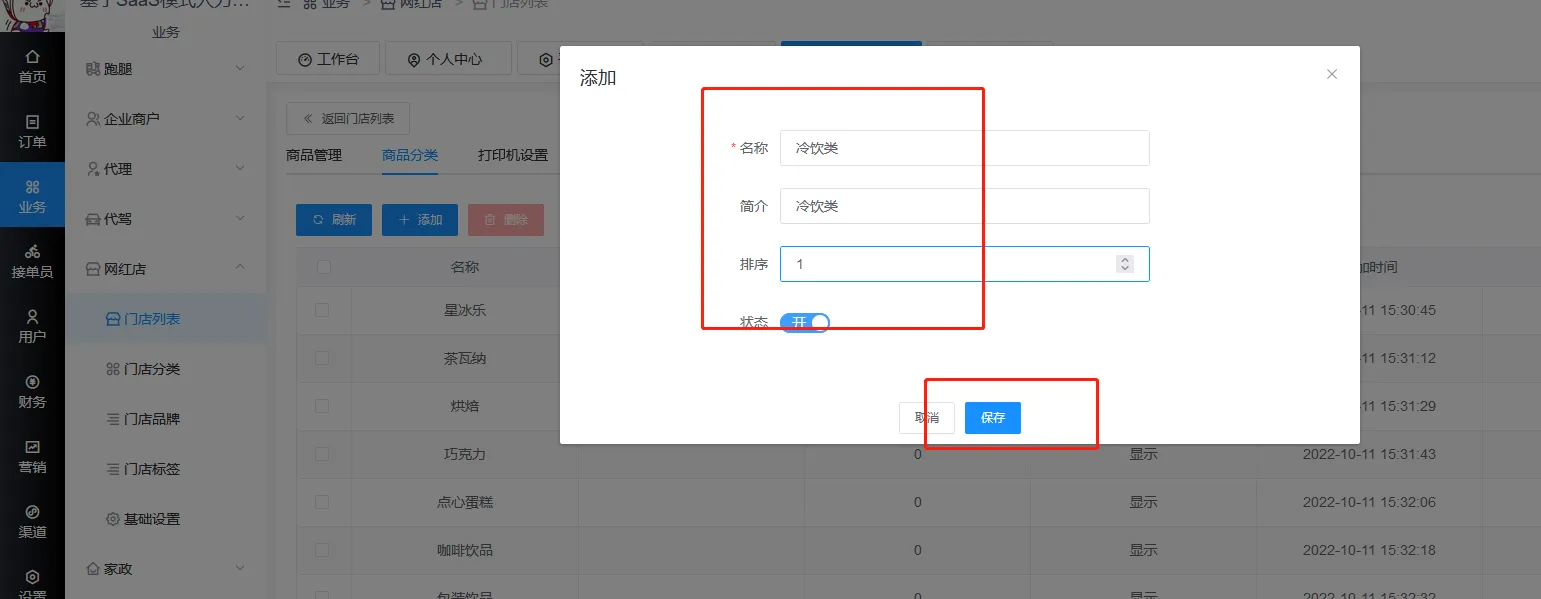The height and width of the screenshot is (599, 1541).
Task: Click the 首页 home icon in sidebar
Action: click(32, 57)
